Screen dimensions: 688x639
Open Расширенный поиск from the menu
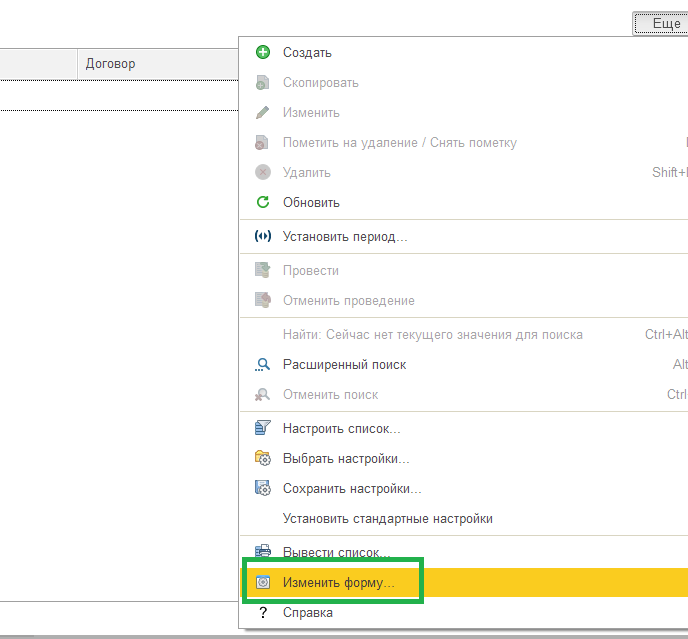pos(464,365)
